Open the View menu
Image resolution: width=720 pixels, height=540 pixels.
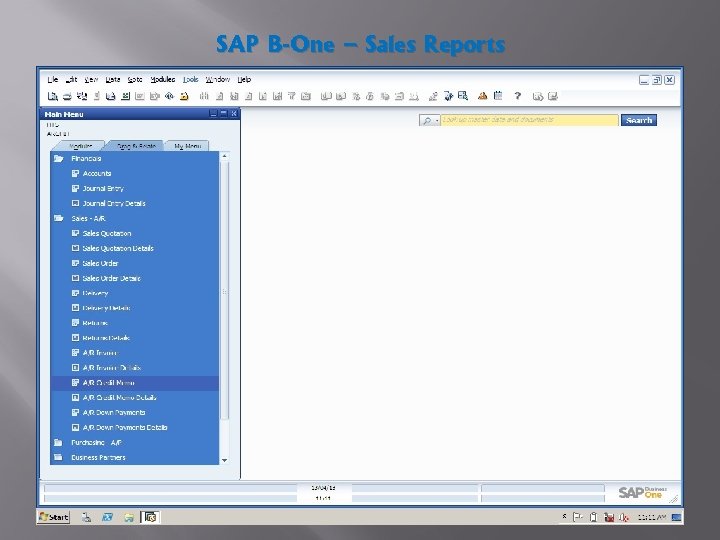[x=91, y=79]
